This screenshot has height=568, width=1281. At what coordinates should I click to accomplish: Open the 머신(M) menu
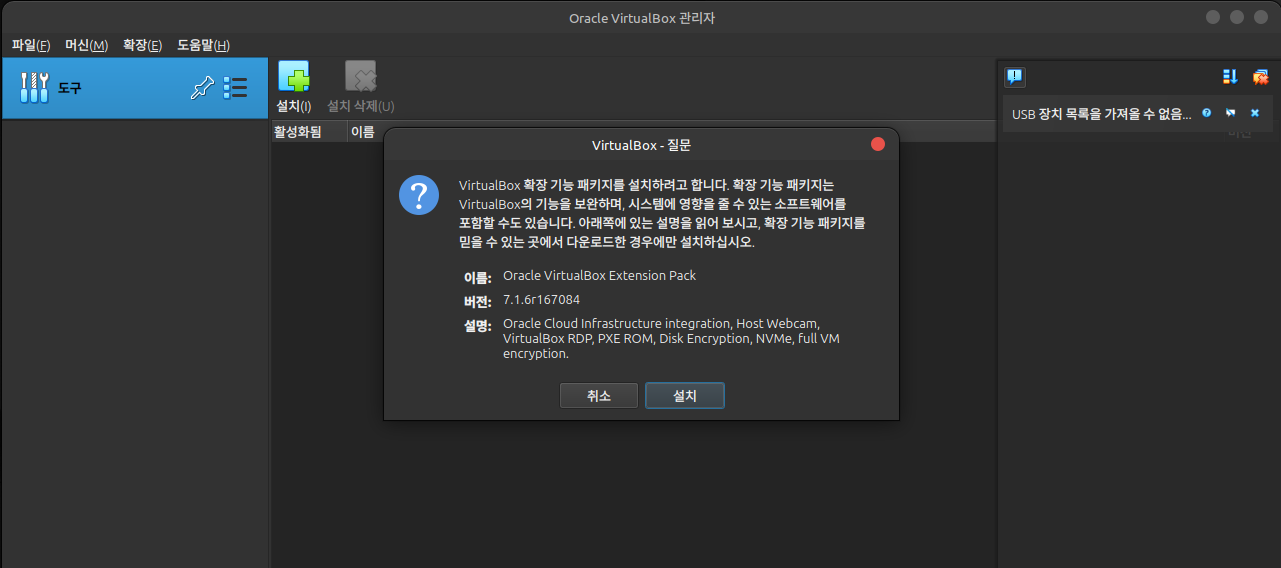(86, 45)
